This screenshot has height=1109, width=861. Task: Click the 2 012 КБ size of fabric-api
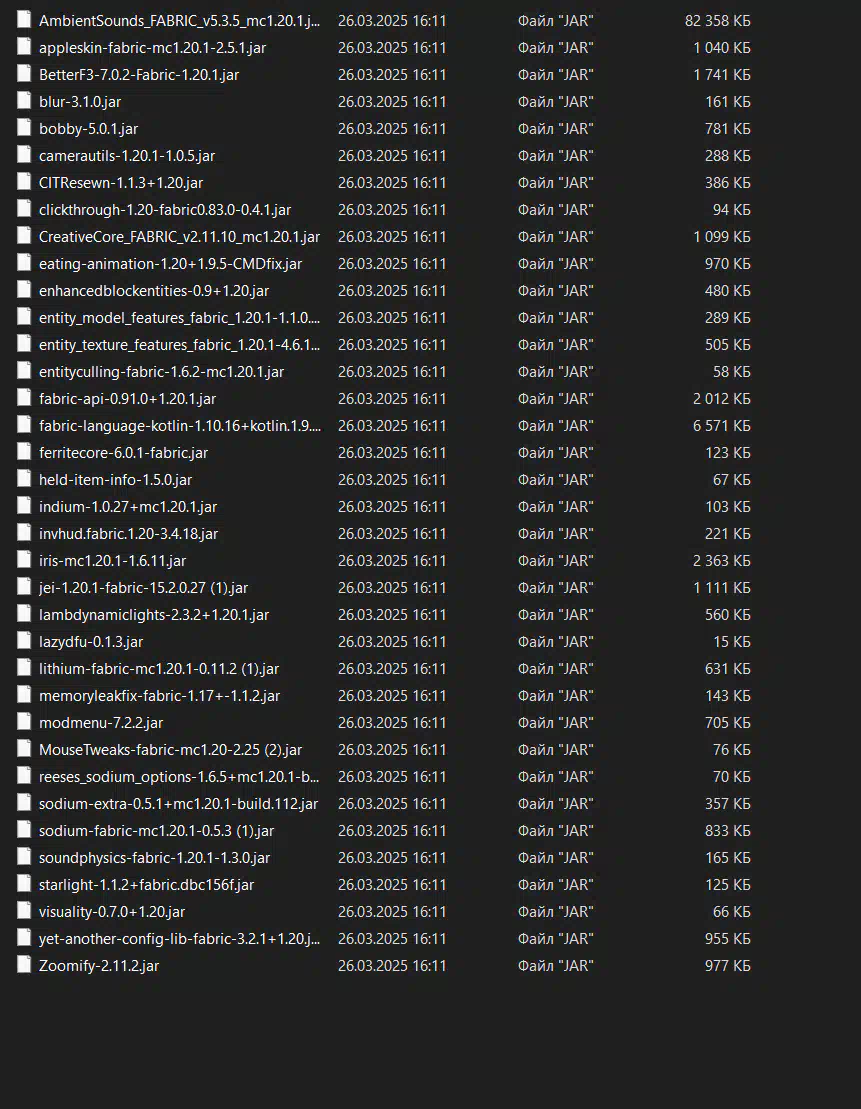(x=722, y=399)
